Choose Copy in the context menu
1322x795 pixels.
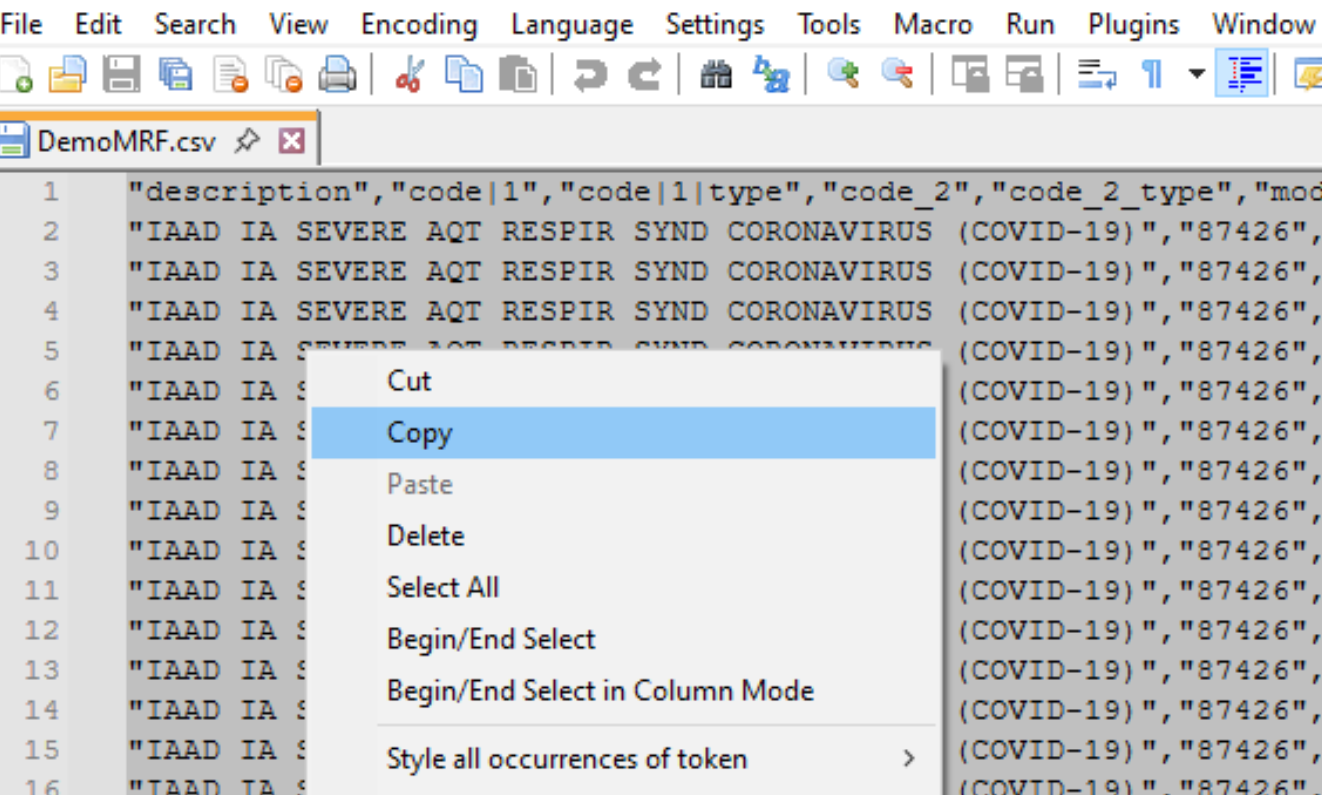(624, 433)
